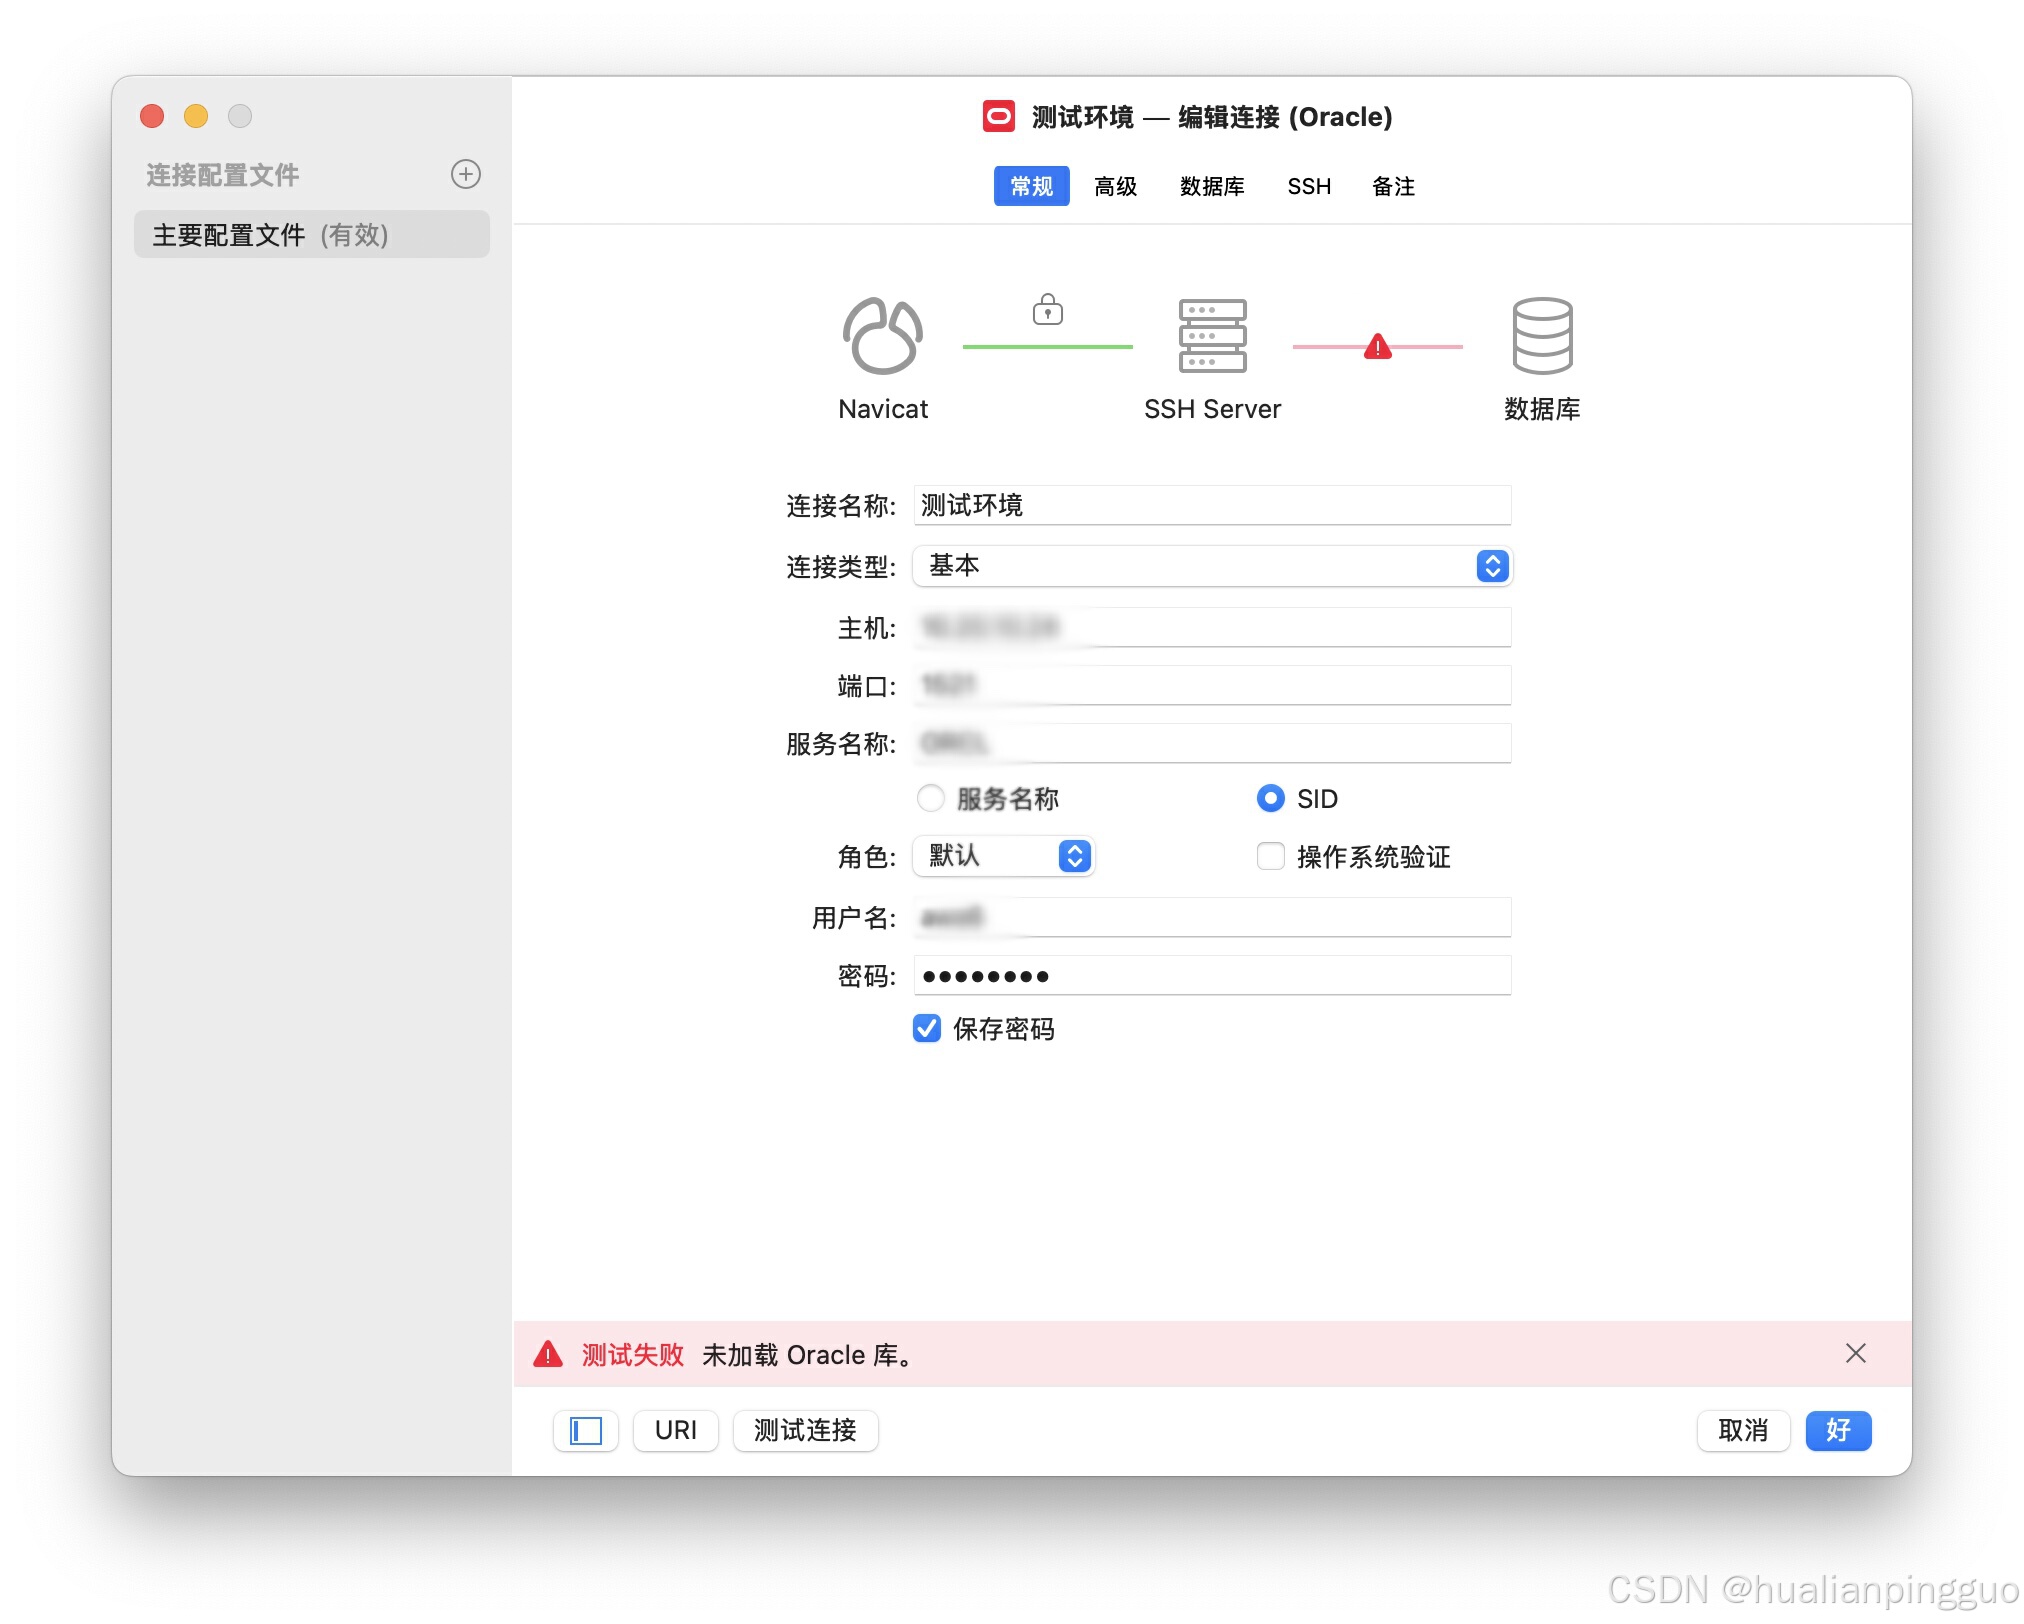Click the 测试连接 button
This screenshot has width=2024, height=1624.
click(805, 1431)
